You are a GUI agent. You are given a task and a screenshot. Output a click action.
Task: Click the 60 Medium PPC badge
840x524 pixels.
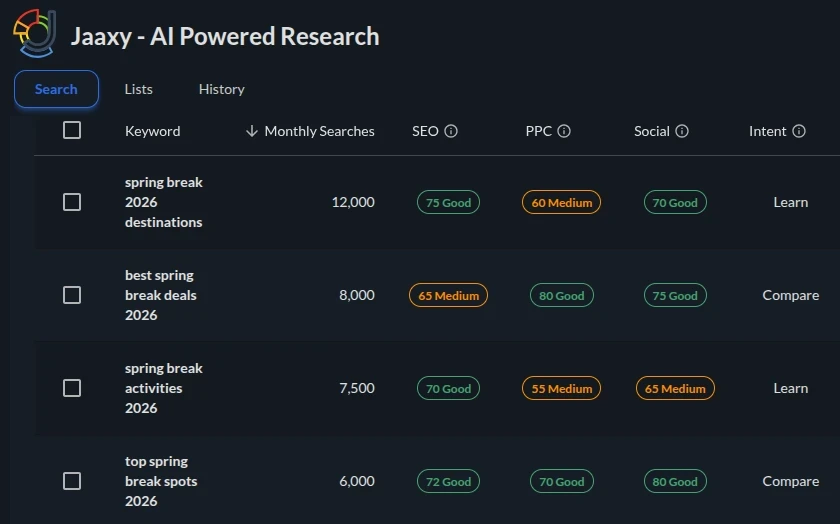561,203
